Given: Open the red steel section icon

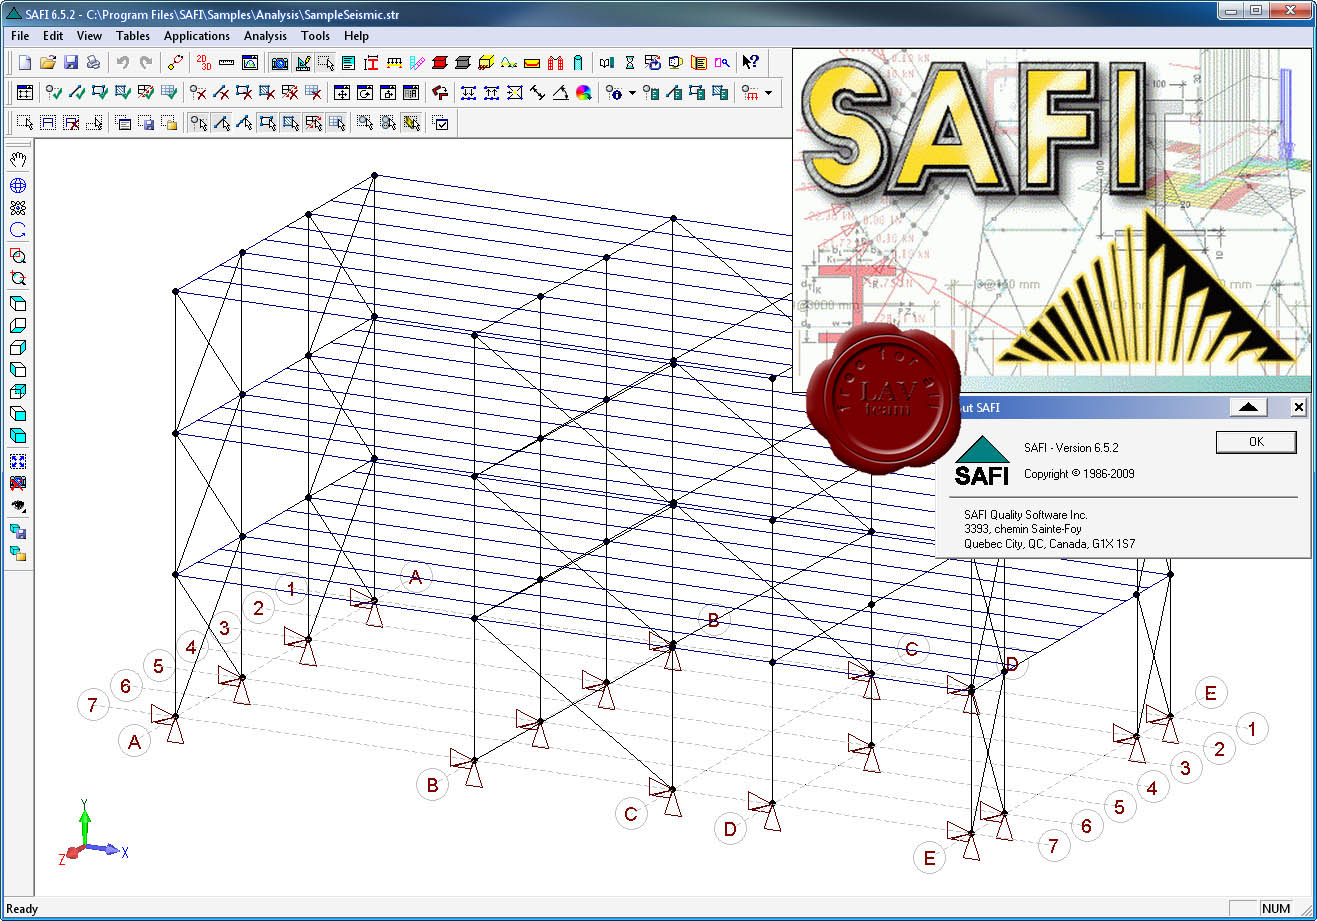Looking at the screenshot, I should tap(440, 62).
